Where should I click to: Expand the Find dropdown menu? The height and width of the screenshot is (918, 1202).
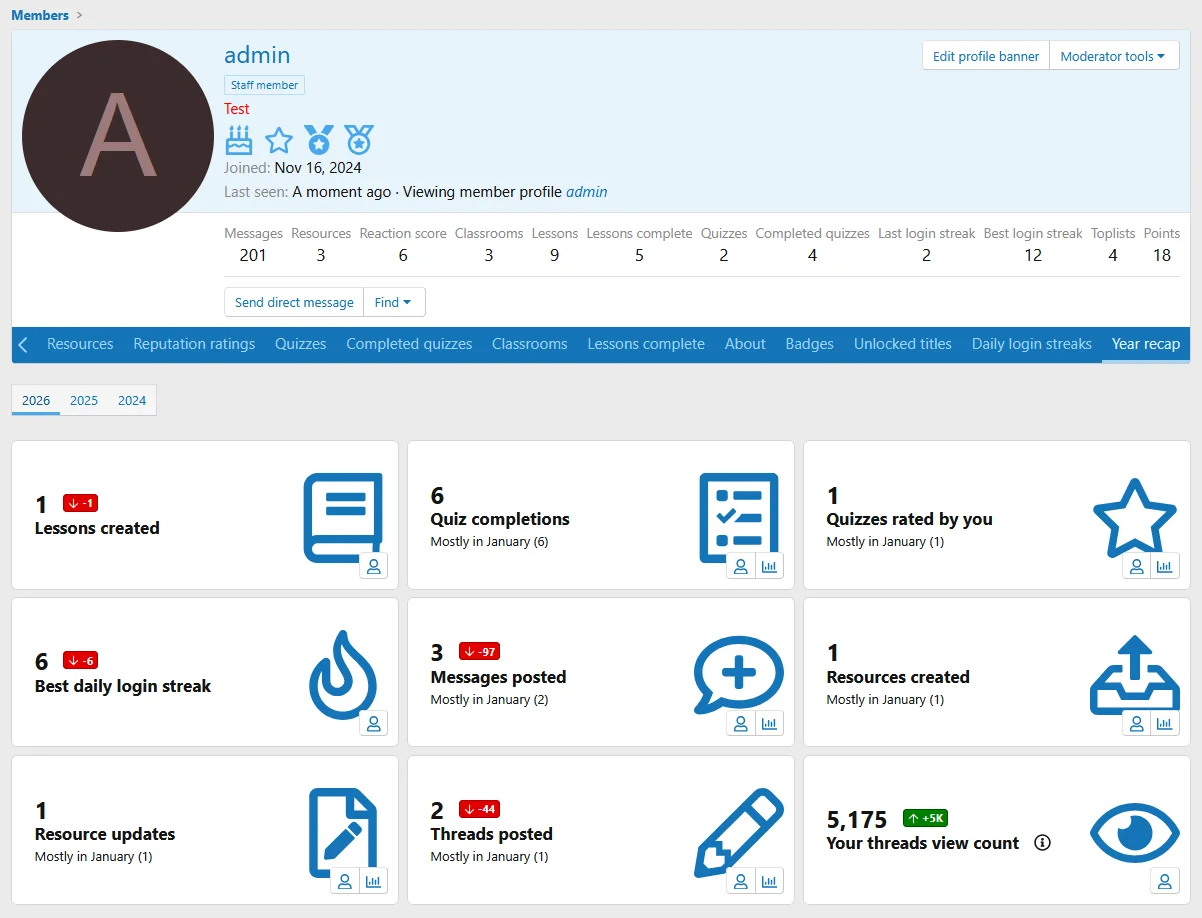tap(394, 302)
